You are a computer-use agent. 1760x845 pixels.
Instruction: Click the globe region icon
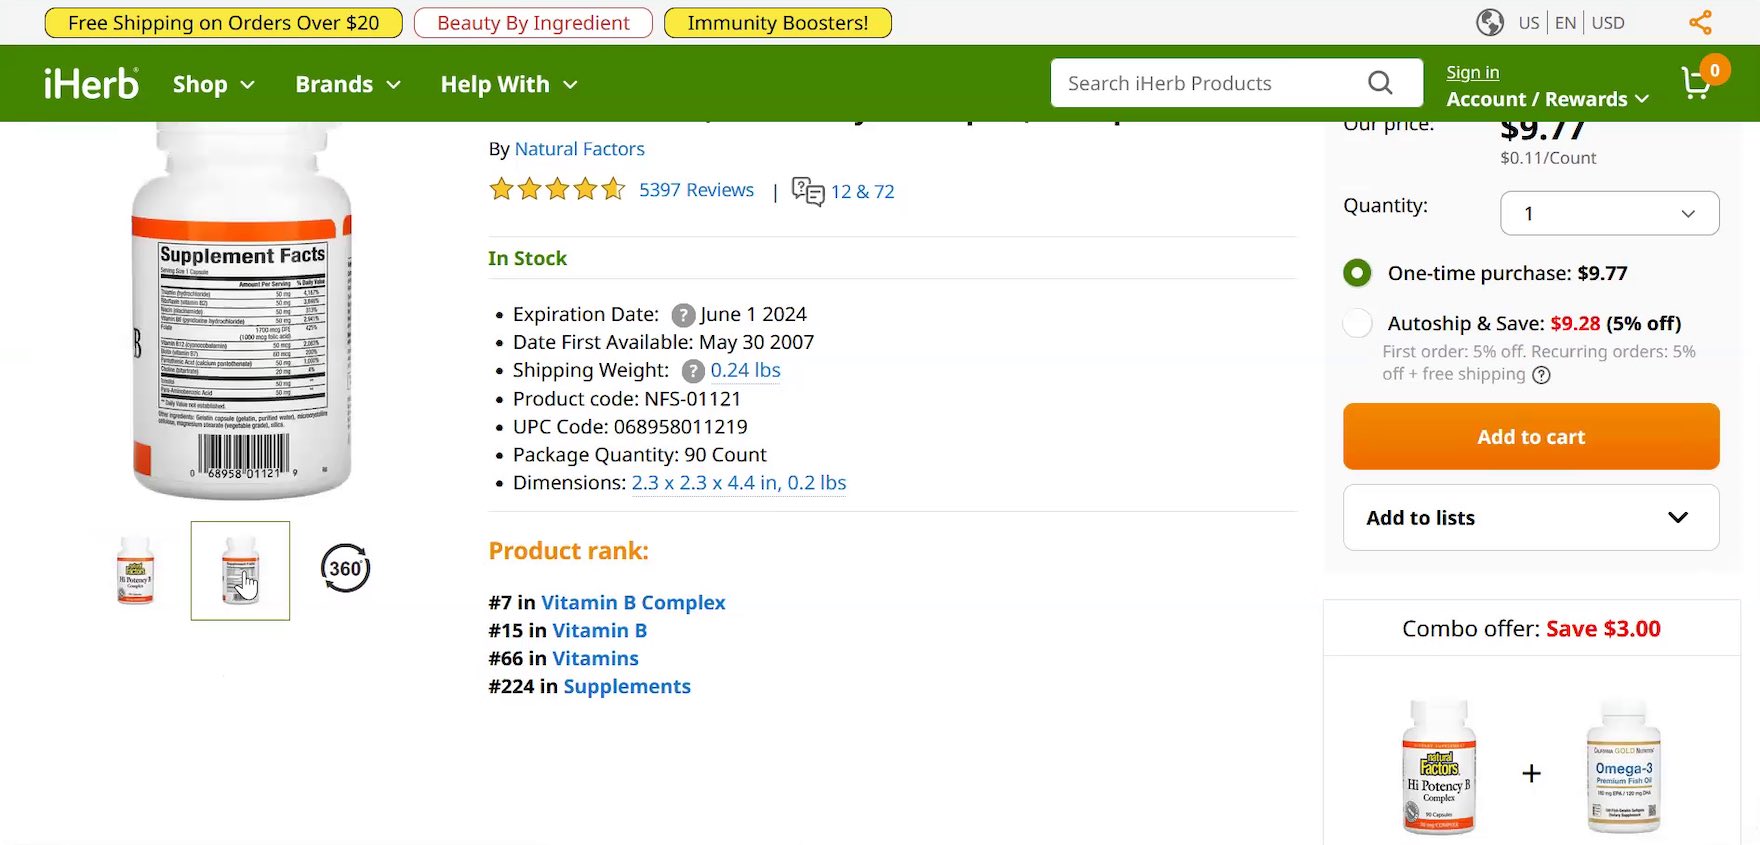click(x=1490, y=22)
